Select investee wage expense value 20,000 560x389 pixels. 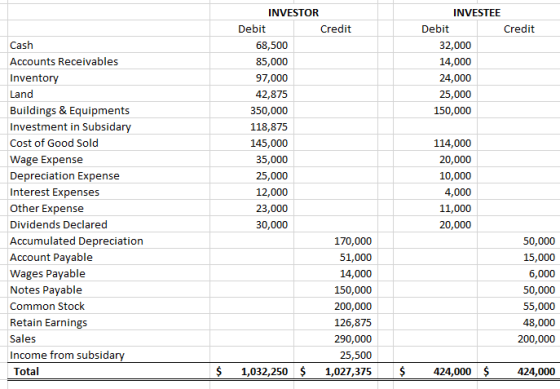455,160
